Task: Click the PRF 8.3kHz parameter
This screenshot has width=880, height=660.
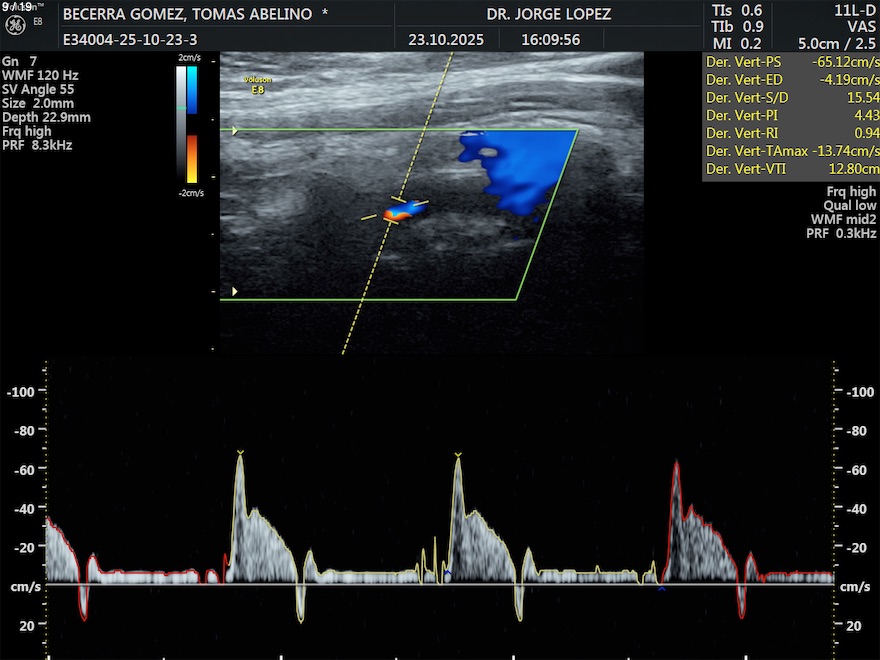Action: click(x=37, y=145)
